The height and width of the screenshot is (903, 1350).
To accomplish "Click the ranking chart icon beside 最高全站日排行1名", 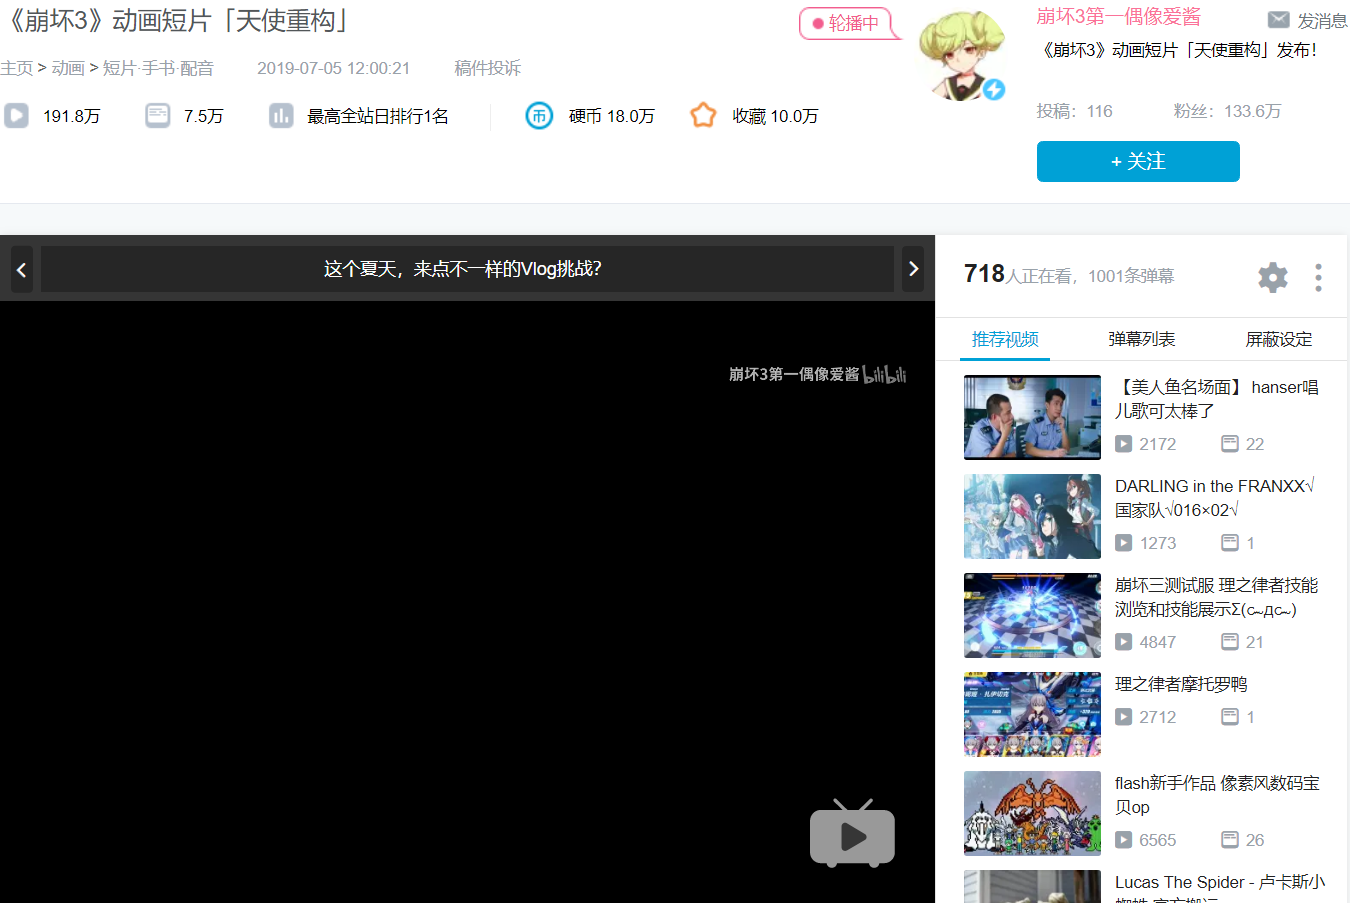I will click(x=281, y=115).
